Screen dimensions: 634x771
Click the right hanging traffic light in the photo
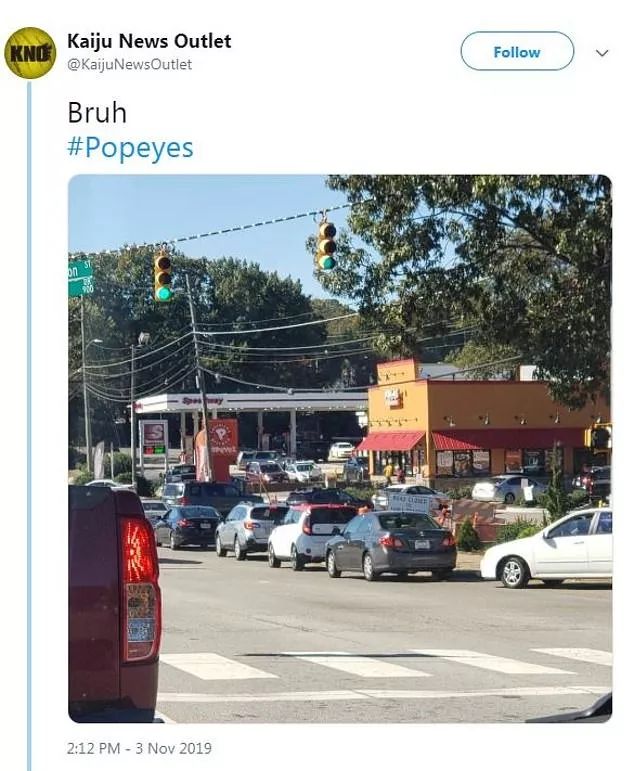pyautogui.click(x=327, y=245)
